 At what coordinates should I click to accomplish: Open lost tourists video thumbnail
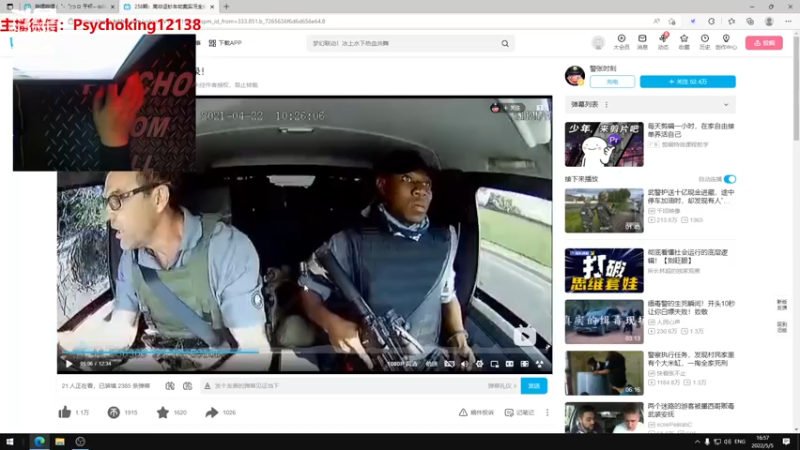[x=604, y=417]
